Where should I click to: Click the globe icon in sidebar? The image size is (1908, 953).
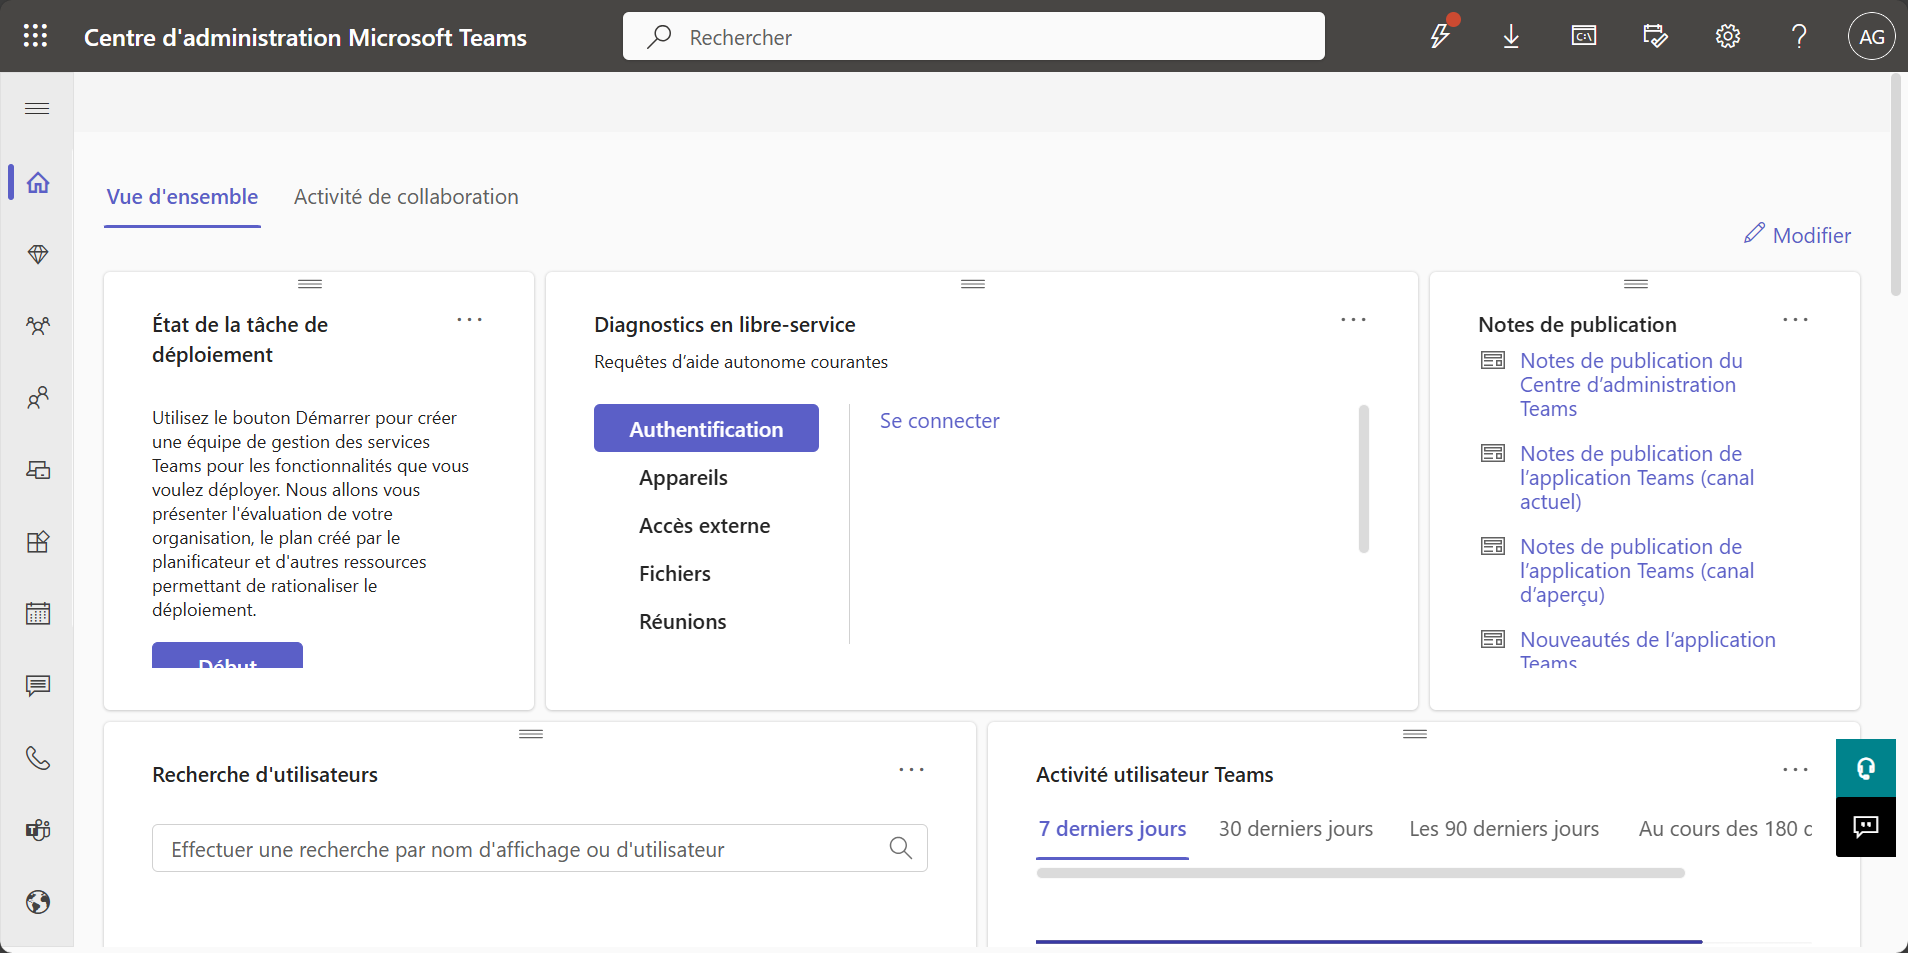(x=38, y=902)
